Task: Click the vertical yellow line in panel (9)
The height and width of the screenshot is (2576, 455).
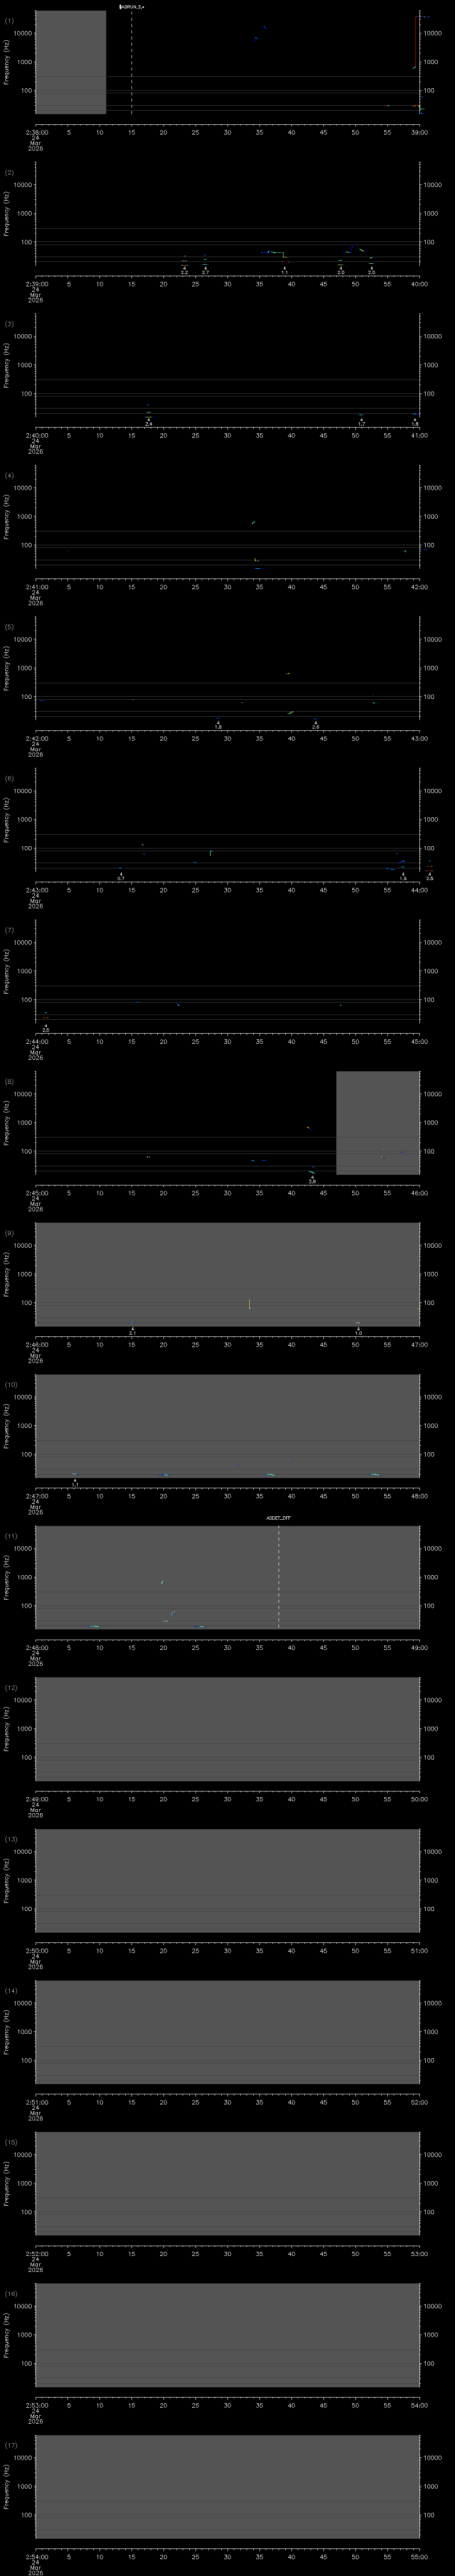Action: (249, 1304)
